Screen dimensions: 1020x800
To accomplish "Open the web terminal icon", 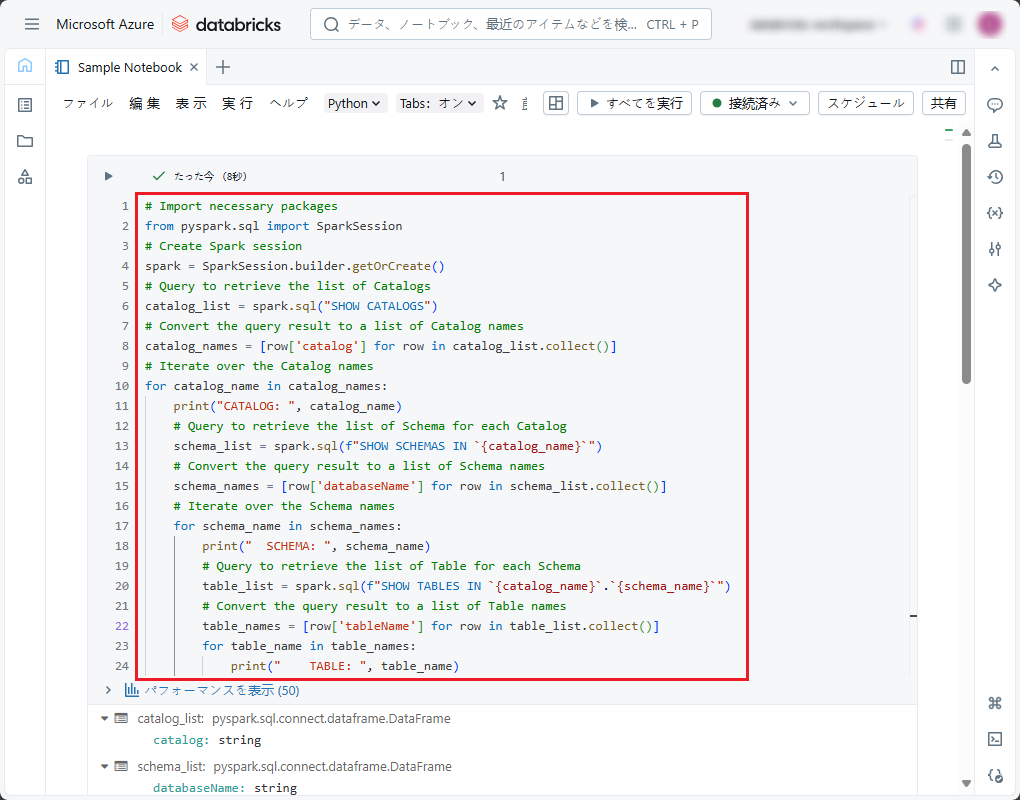I will click(994, 739).
